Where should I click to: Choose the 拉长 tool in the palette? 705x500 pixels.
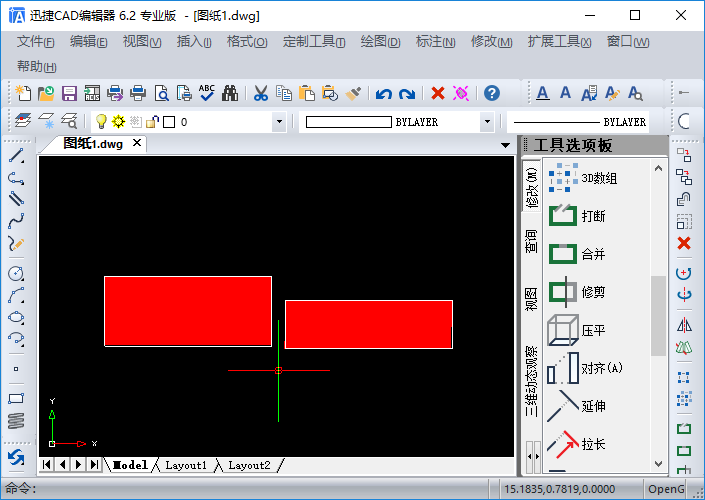577,444
